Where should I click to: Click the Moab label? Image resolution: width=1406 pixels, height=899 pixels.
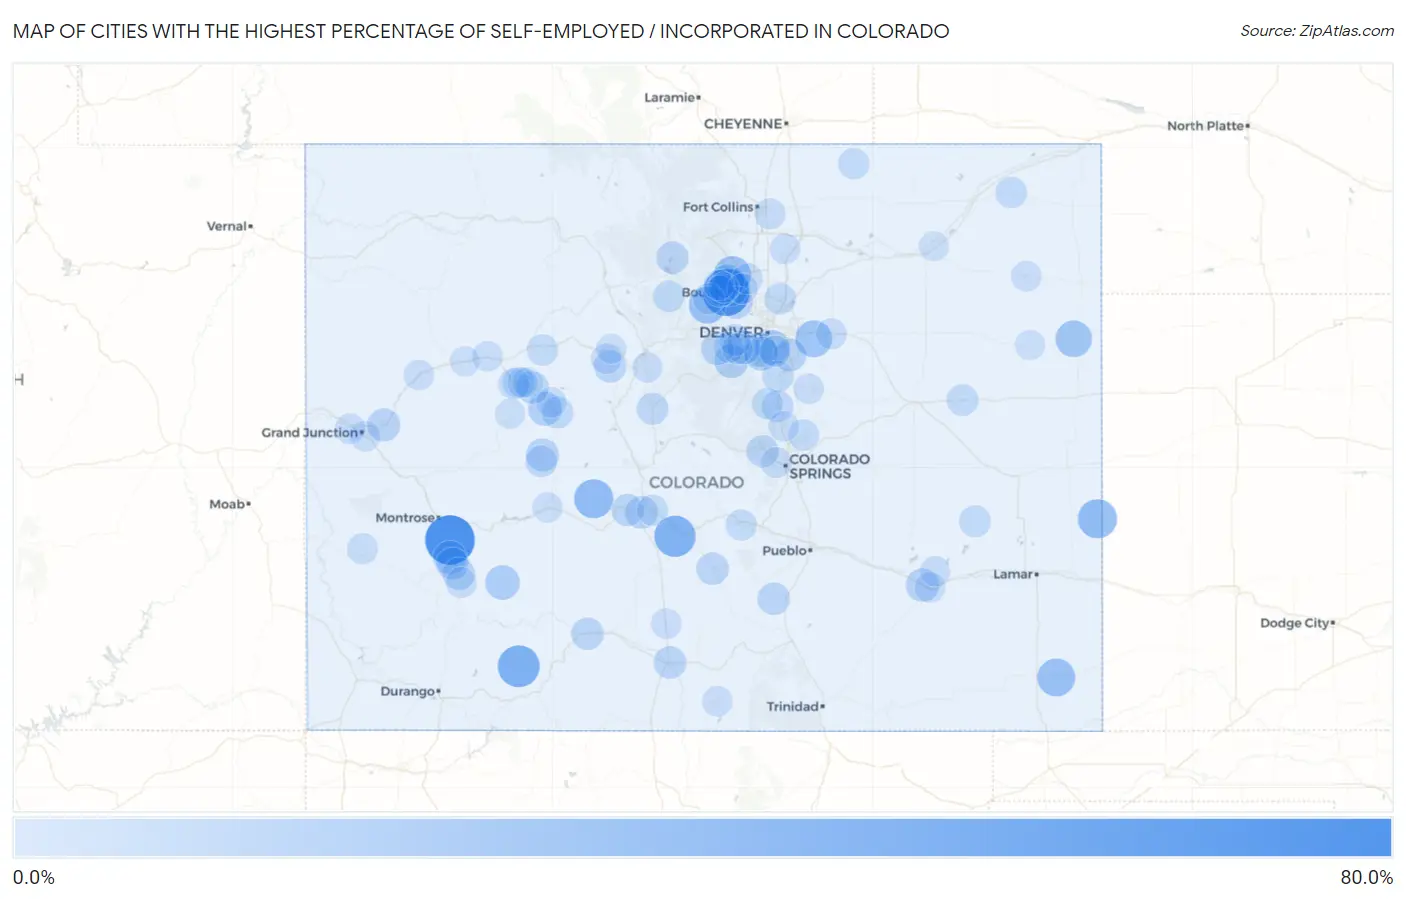tap(229, 504)
